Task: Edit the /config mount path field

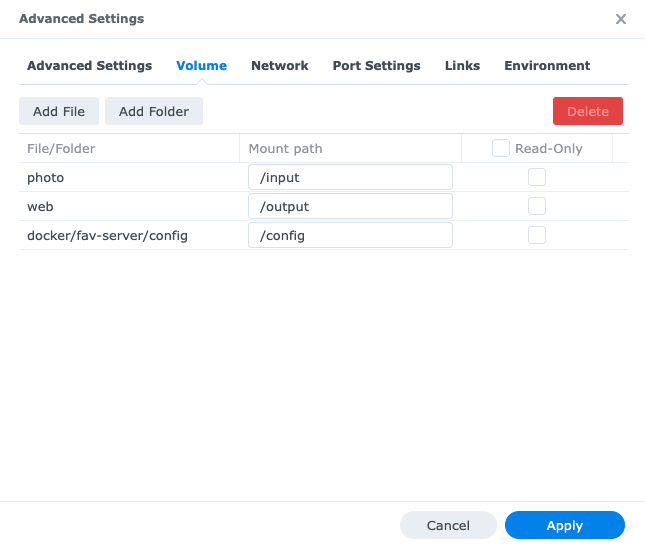Action: 350,235
